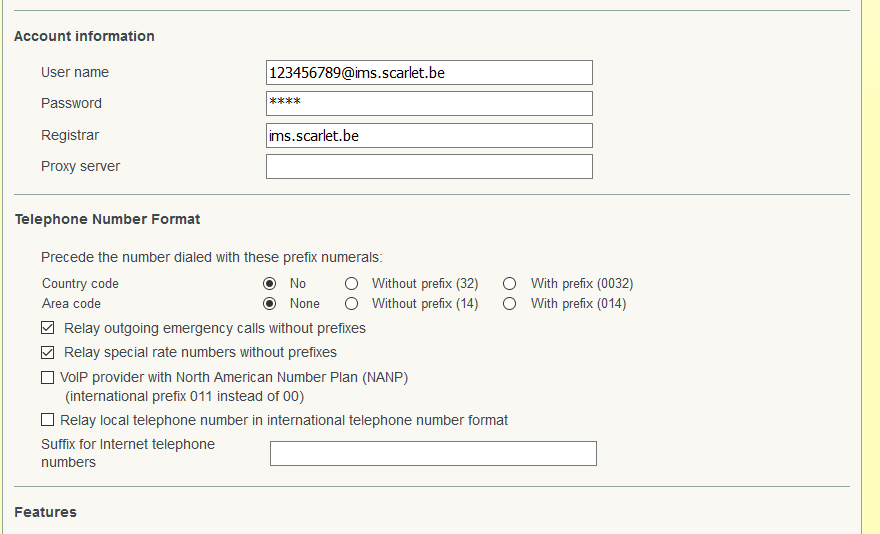Click the Registrar text box
880x534 pixels.
click(x=429, y=136)
